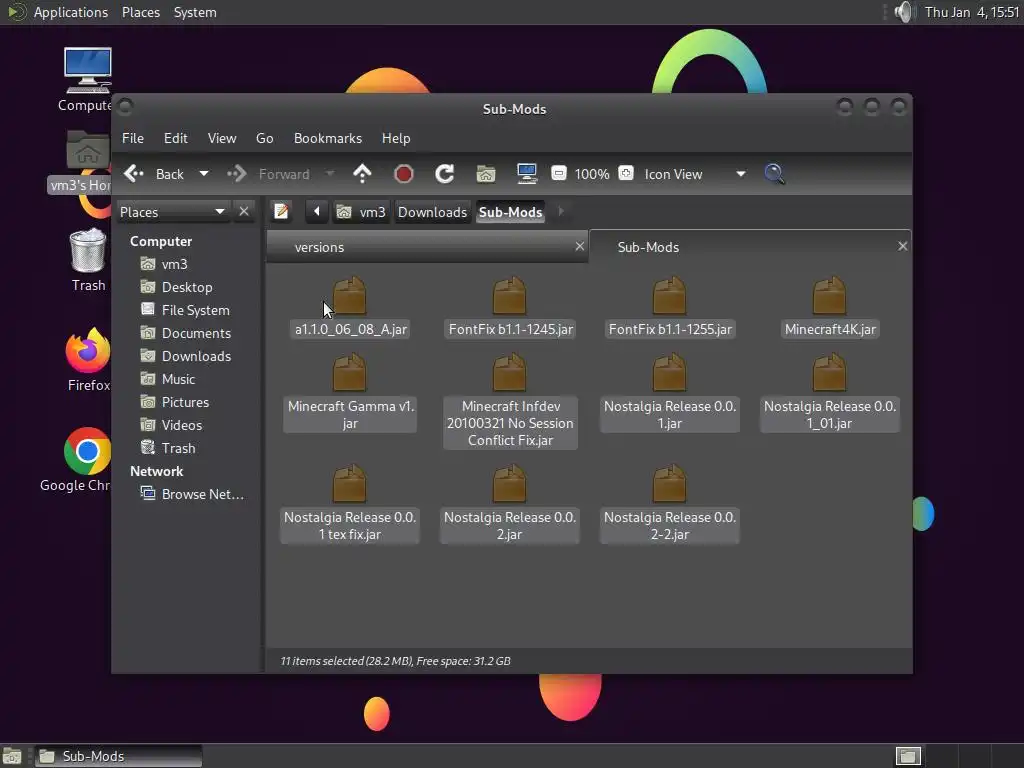Screen dimensions: 1024x768
Task: Open the Edit menu
Action: click(x=175, y=138)
